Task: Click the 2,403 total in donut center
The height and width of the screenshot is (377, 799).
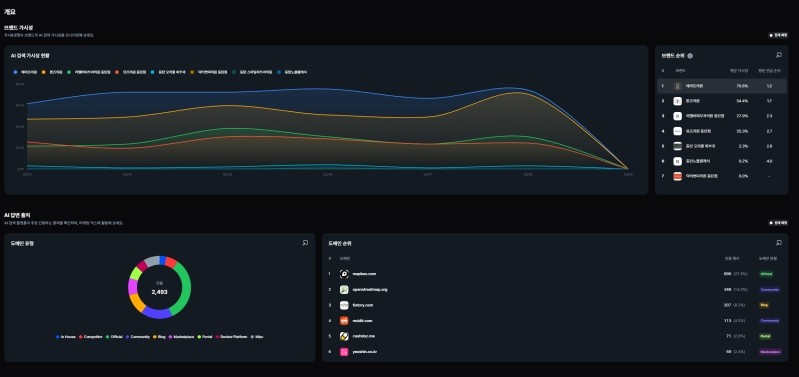Action: 159,292
